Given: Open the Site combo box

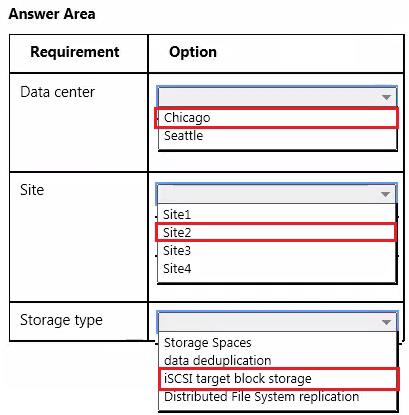Looking at the screenshot, I should pyautogui.click(x=277, y=194).
